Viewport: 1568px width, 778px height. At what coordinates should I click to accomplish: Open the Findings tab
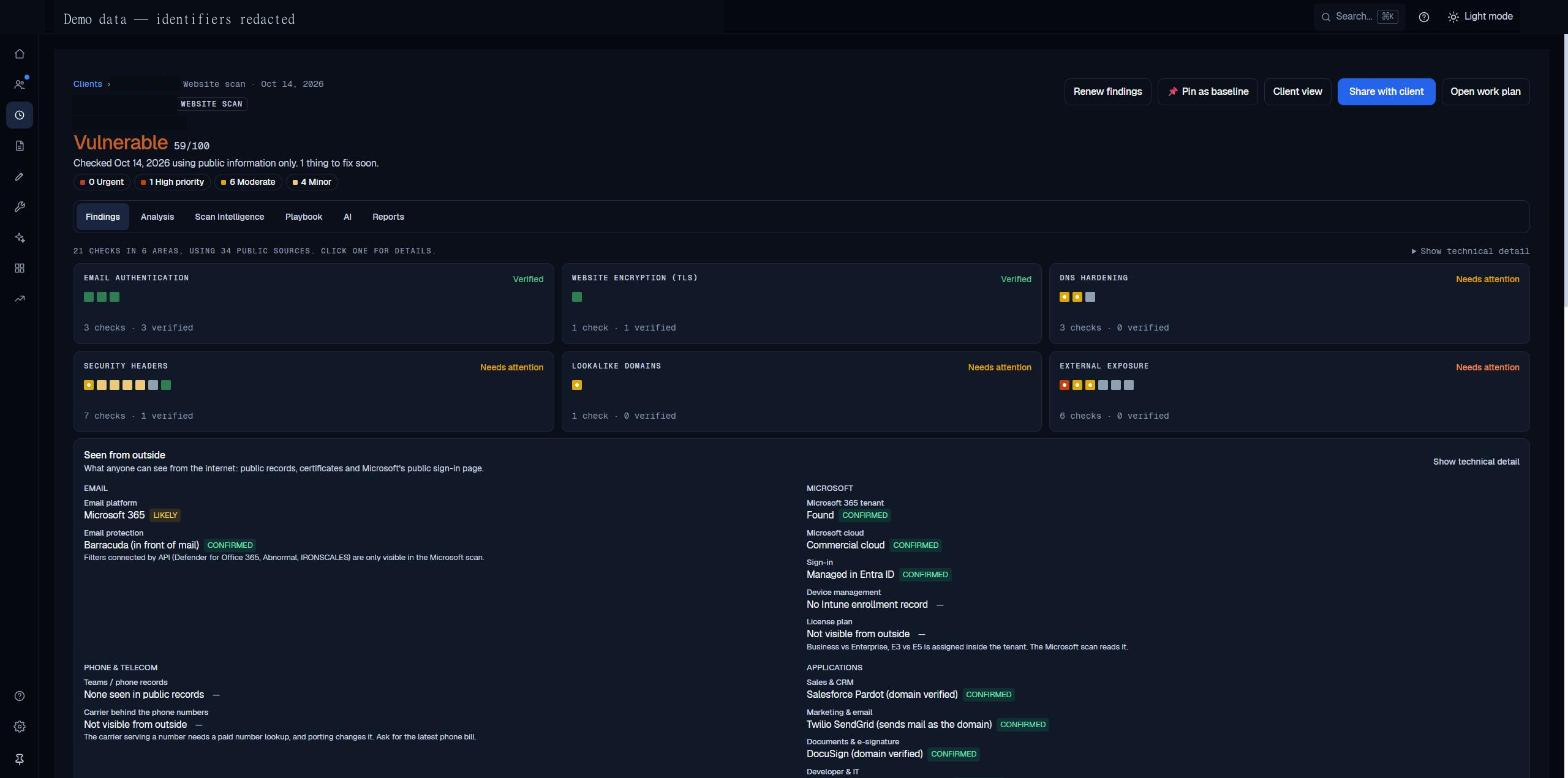103,217
